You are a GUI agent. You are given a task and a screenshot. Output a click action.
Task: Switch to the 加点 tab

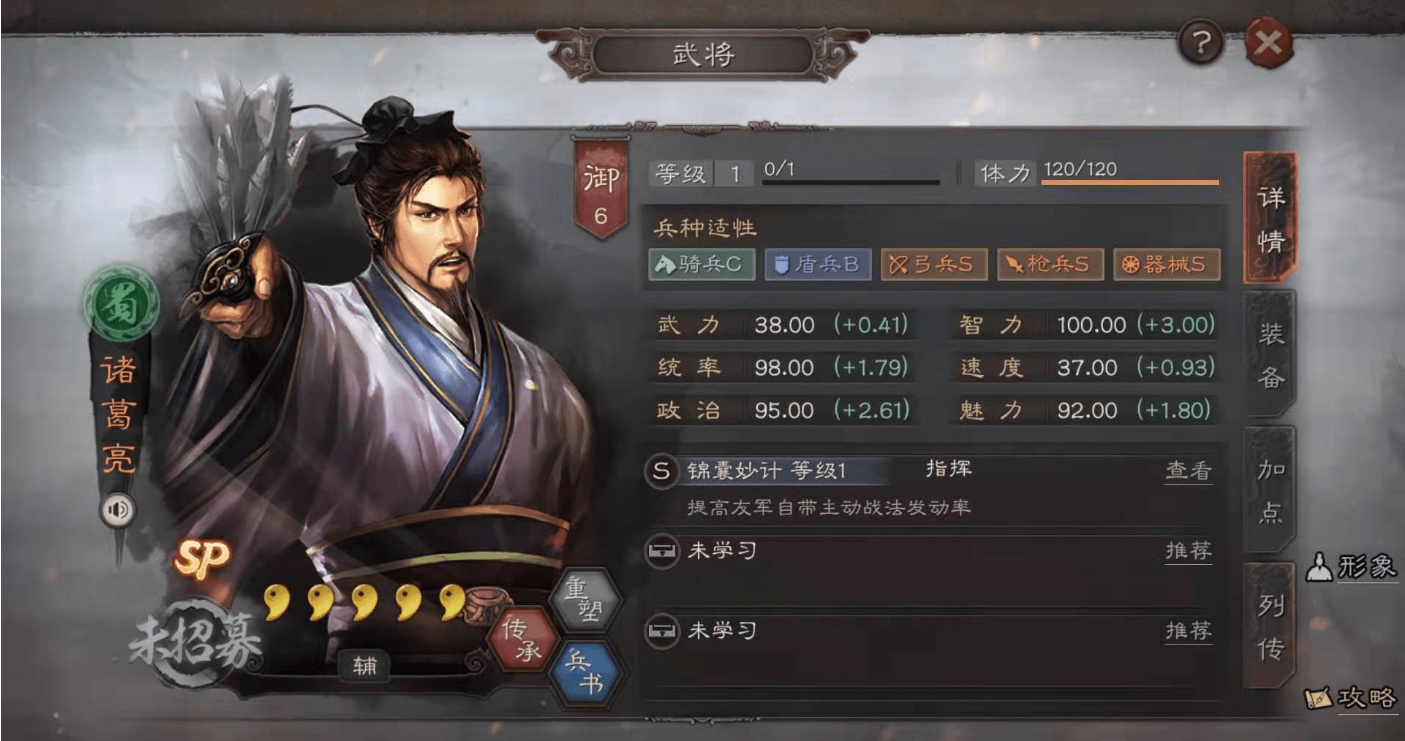pos(1270,490)
